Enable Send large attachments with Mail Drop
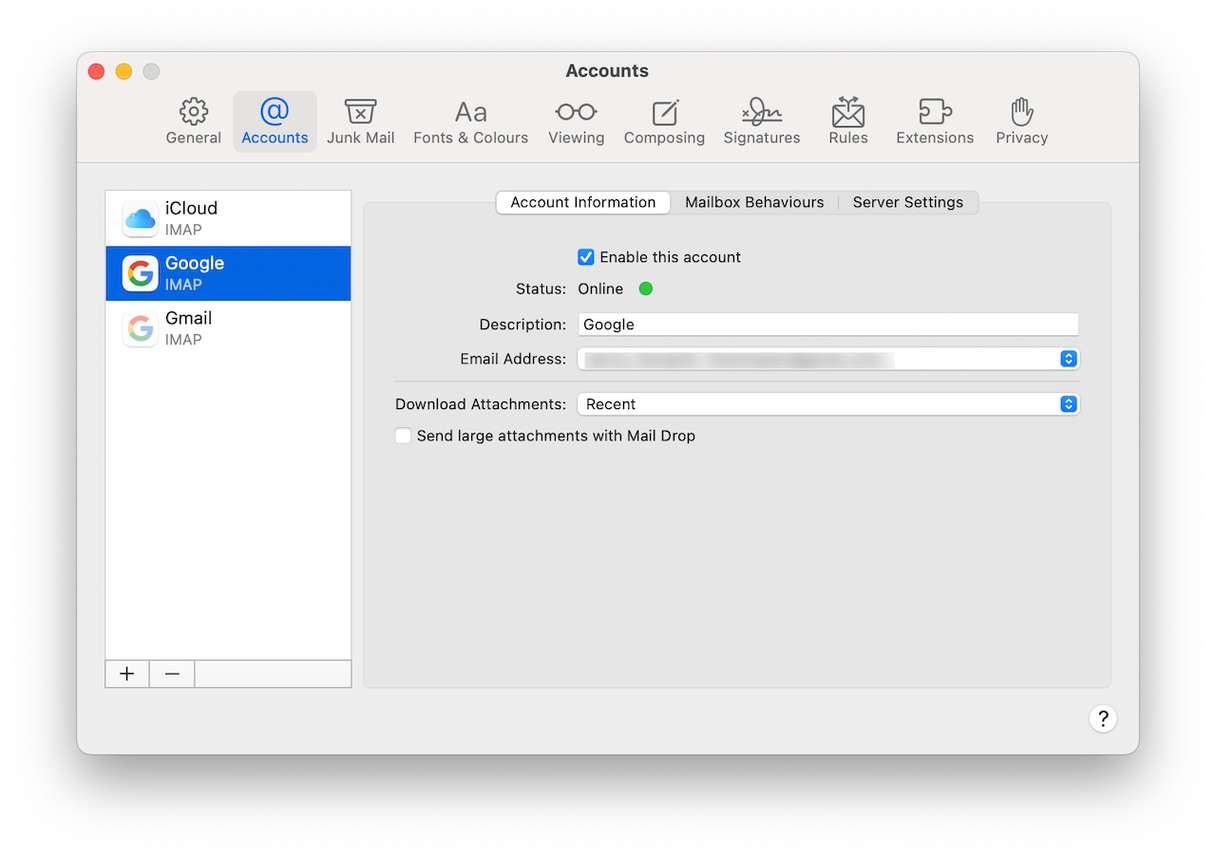1216x856 pixels. [x=403, y=436]
